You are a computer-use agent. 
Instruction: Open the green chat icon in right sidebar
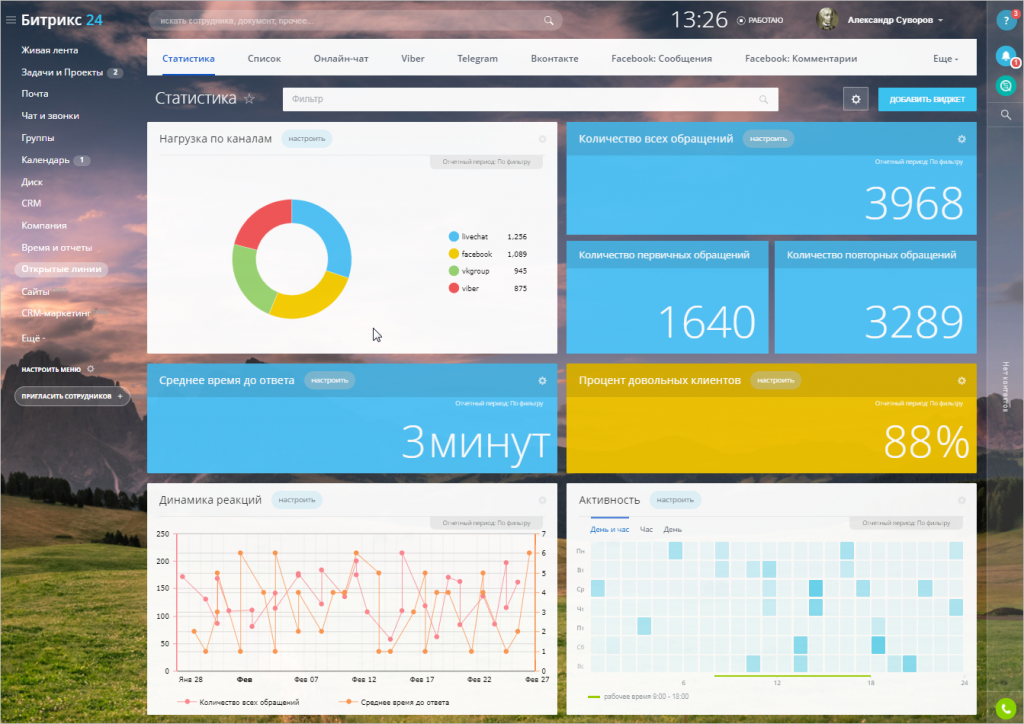(x=1006, y=85)
